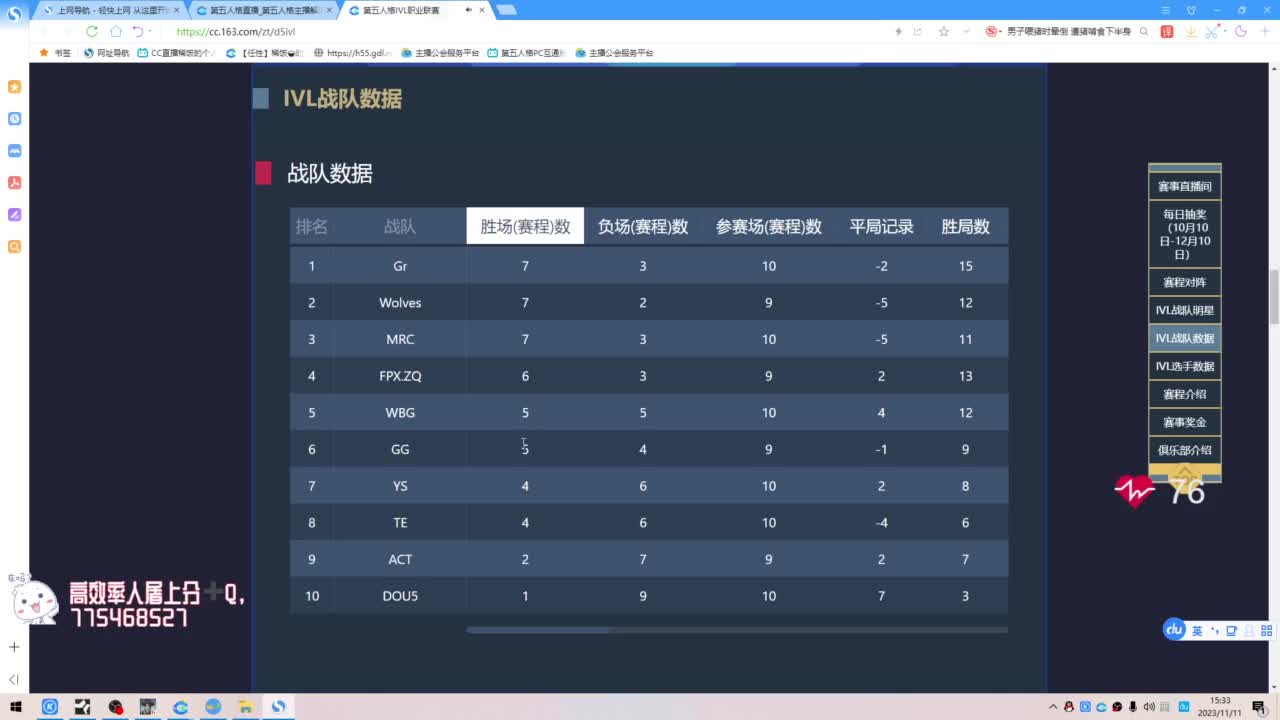This screenshot has height=720, width=1280.
Task: Jump to IVL选手数据 section
Action: click(x=1185, y=366)
